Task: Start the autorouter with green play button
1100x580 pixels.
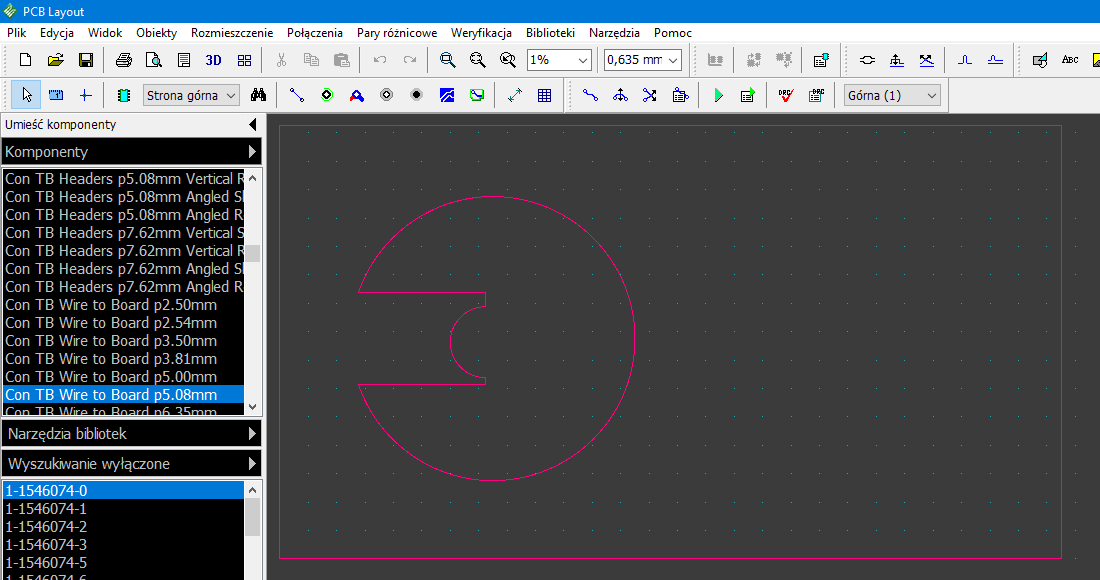Action: (x=718, y=96)
